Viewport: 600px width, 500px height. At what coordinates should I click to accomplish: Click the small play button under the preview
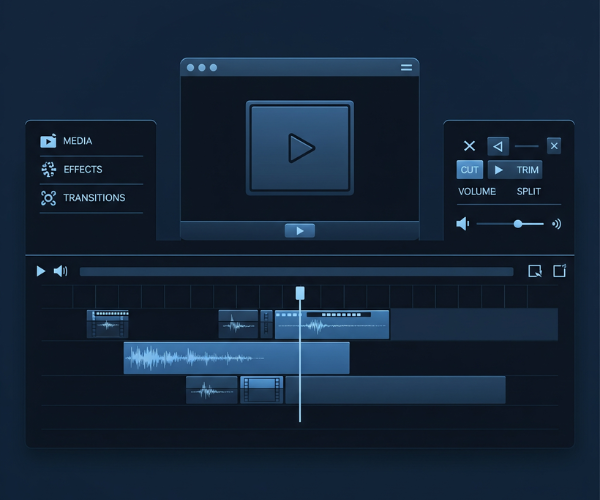[300, 231]
